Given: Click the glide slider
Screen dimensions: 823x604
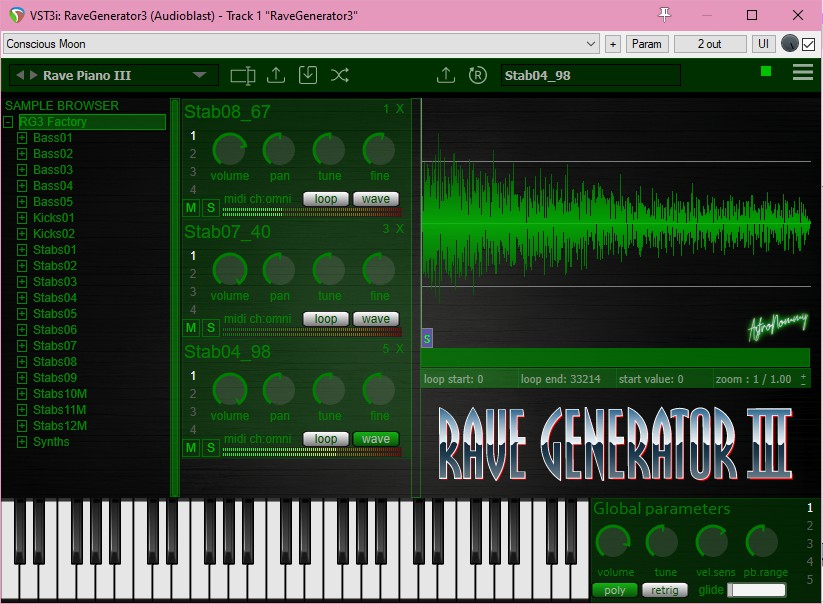Looking at the screenshot, I should 757,590.
